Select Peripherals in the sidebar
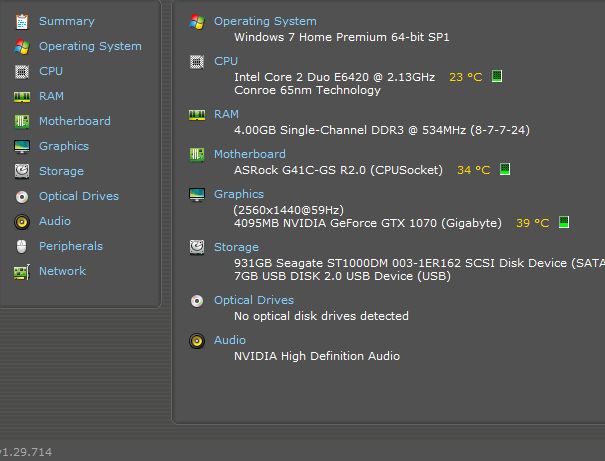The height and width of the screenshot is (461, 605). [71, 247]
